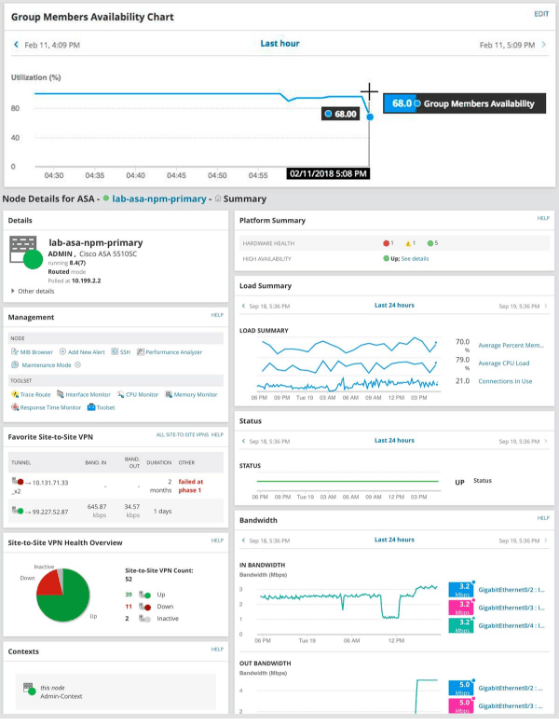This screenshot has width=559, height=719.
Task: Go to previous period in Status panel
Action: pos(244,441)
